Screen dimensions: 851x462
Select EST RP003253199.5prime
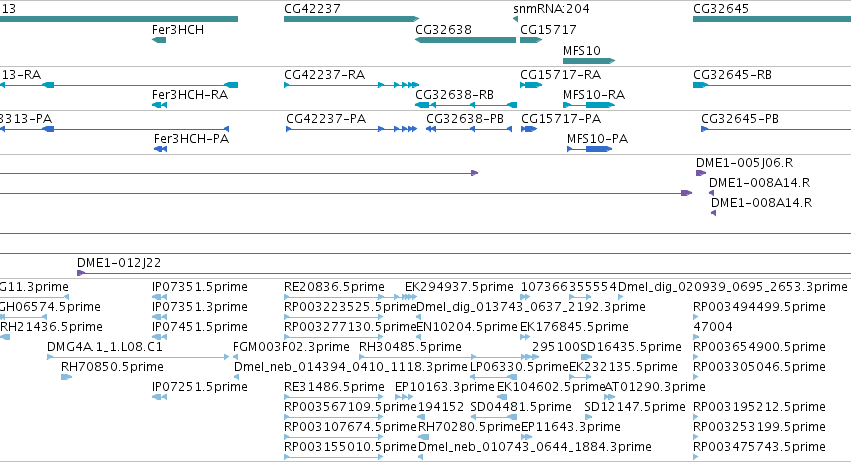pyautogui.click(x=759, y=427)
